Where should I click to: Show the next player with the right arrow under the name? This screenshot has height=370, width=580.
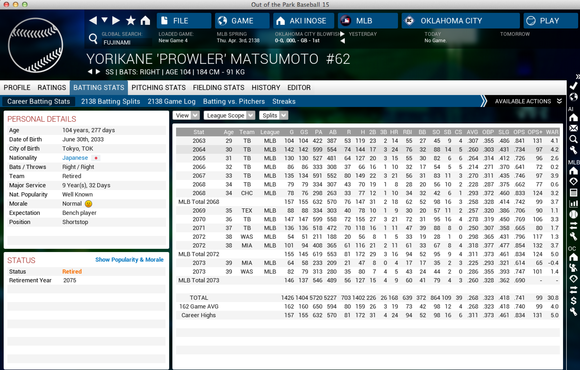[x=98, y=72]
